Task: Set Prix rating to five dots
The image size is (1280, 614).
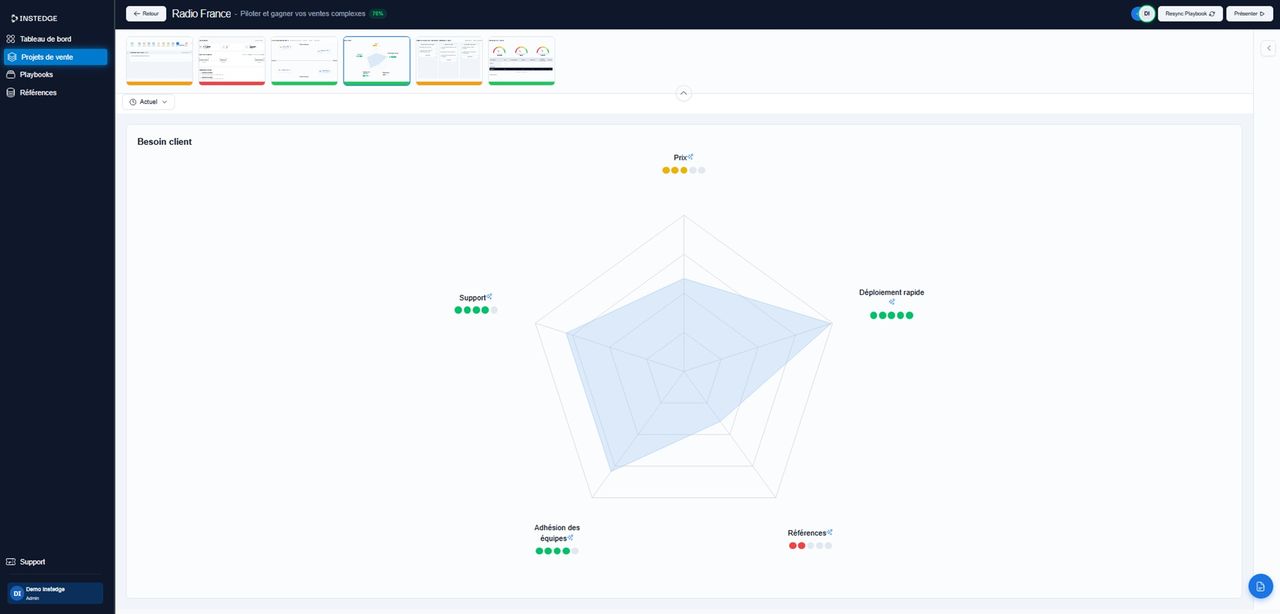Action: point(702,171)
